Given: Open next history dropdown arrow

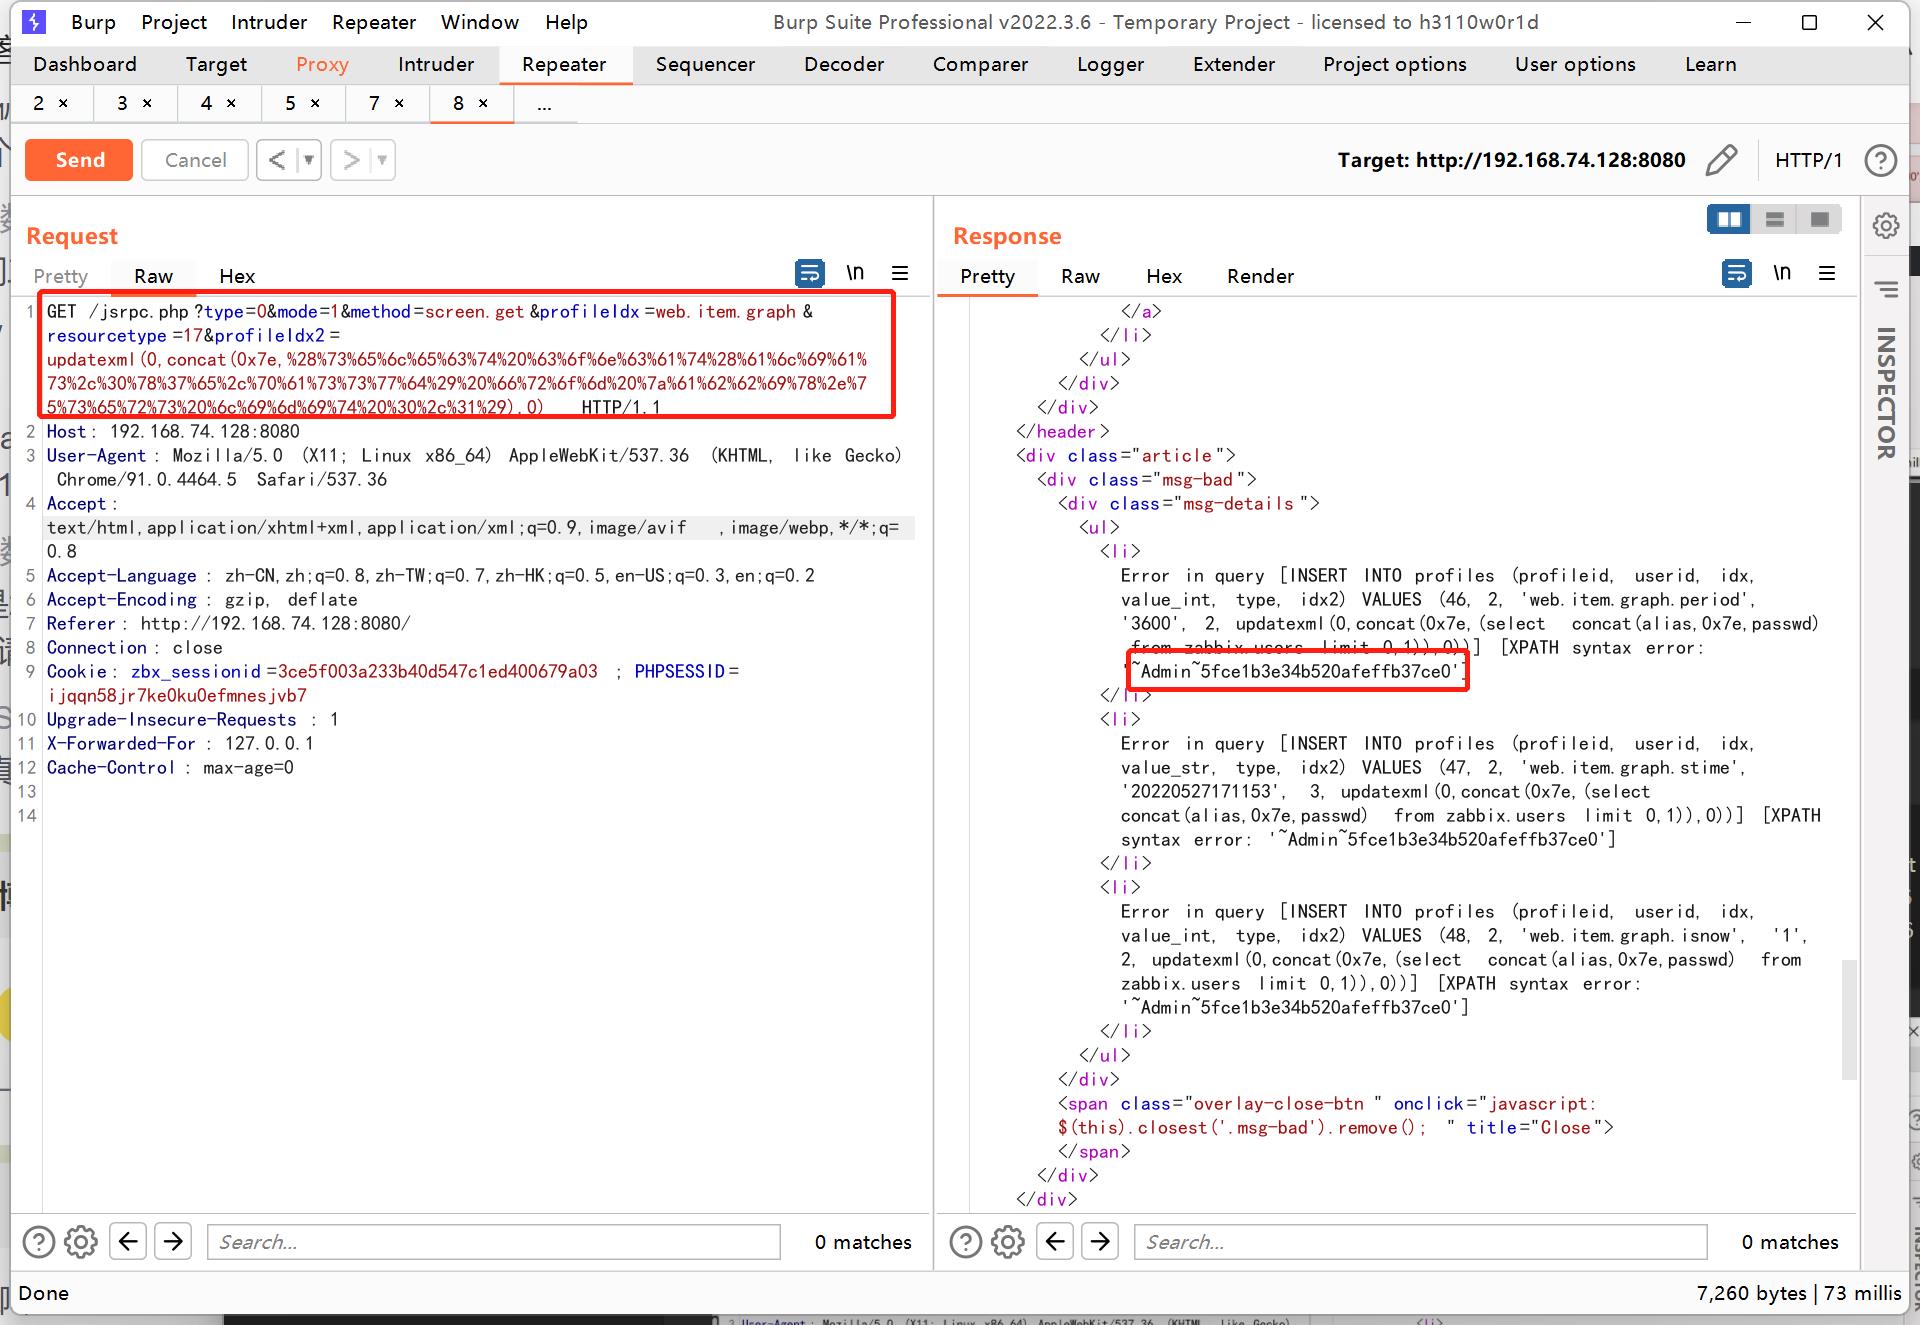Looking at the screenshot, I should [383, 160].
